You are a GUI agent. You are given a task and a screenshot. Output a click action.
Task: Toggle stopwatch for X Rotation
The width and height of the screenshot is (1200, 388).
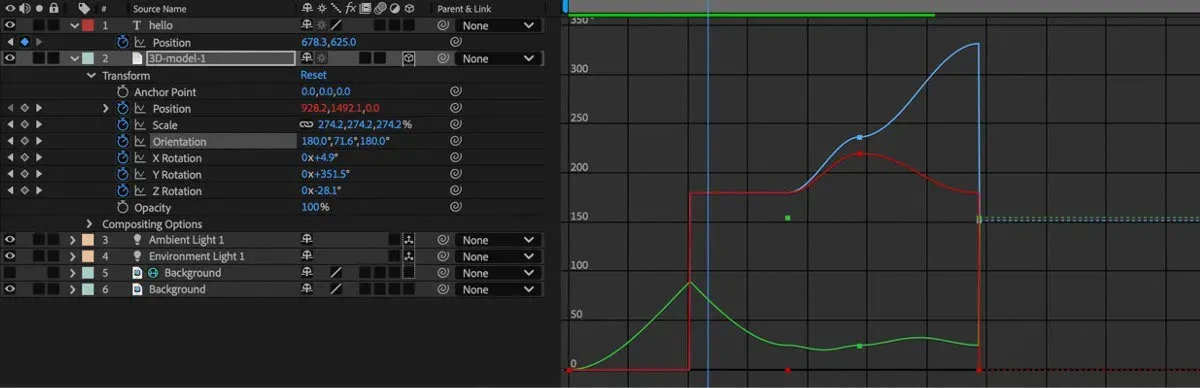tap(123, 158)
